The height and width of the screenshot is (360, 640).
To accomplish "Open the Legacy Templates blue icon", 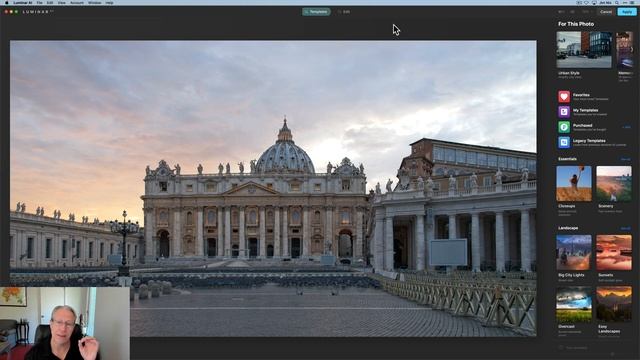I will [564, 142].
